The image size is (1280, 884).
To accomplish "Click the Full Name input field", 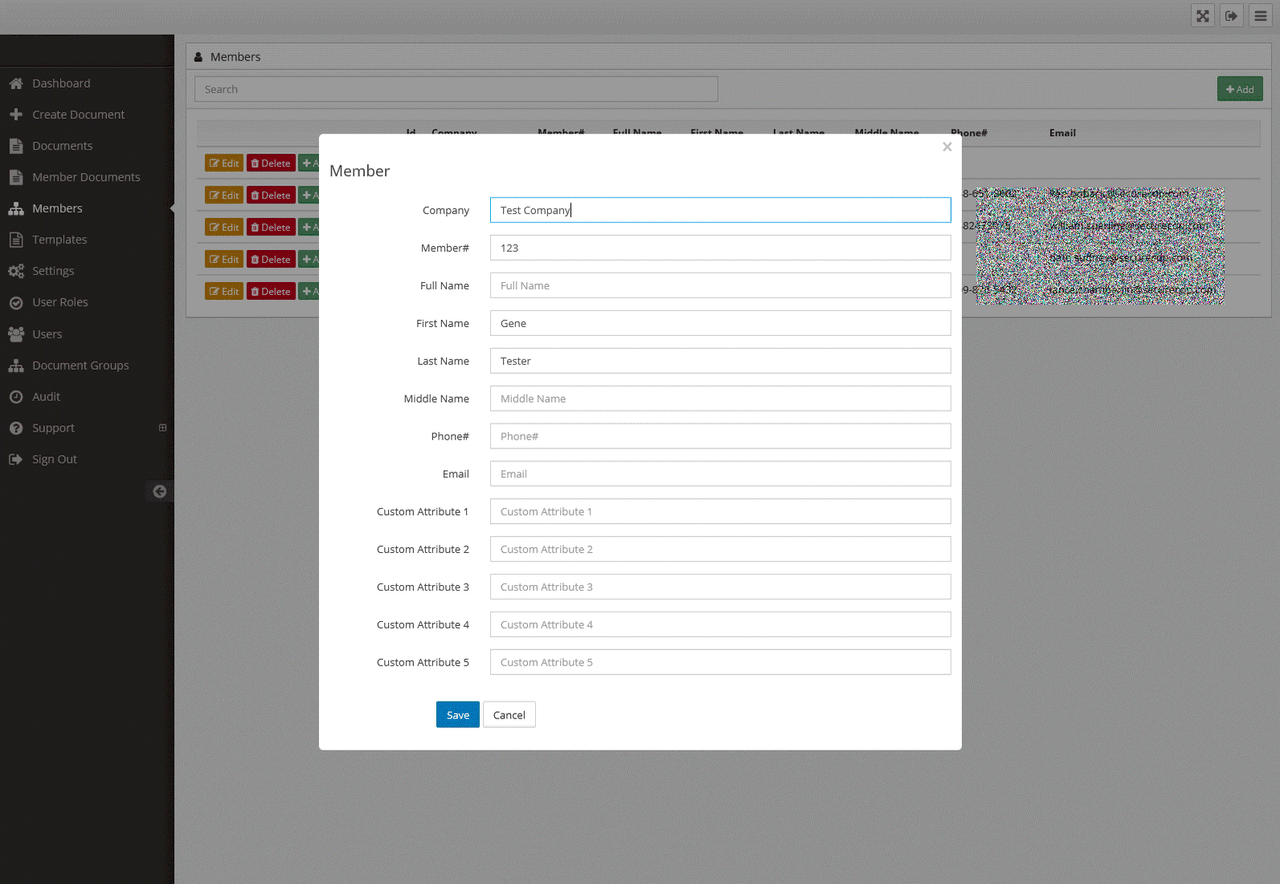I will point(720,285).
